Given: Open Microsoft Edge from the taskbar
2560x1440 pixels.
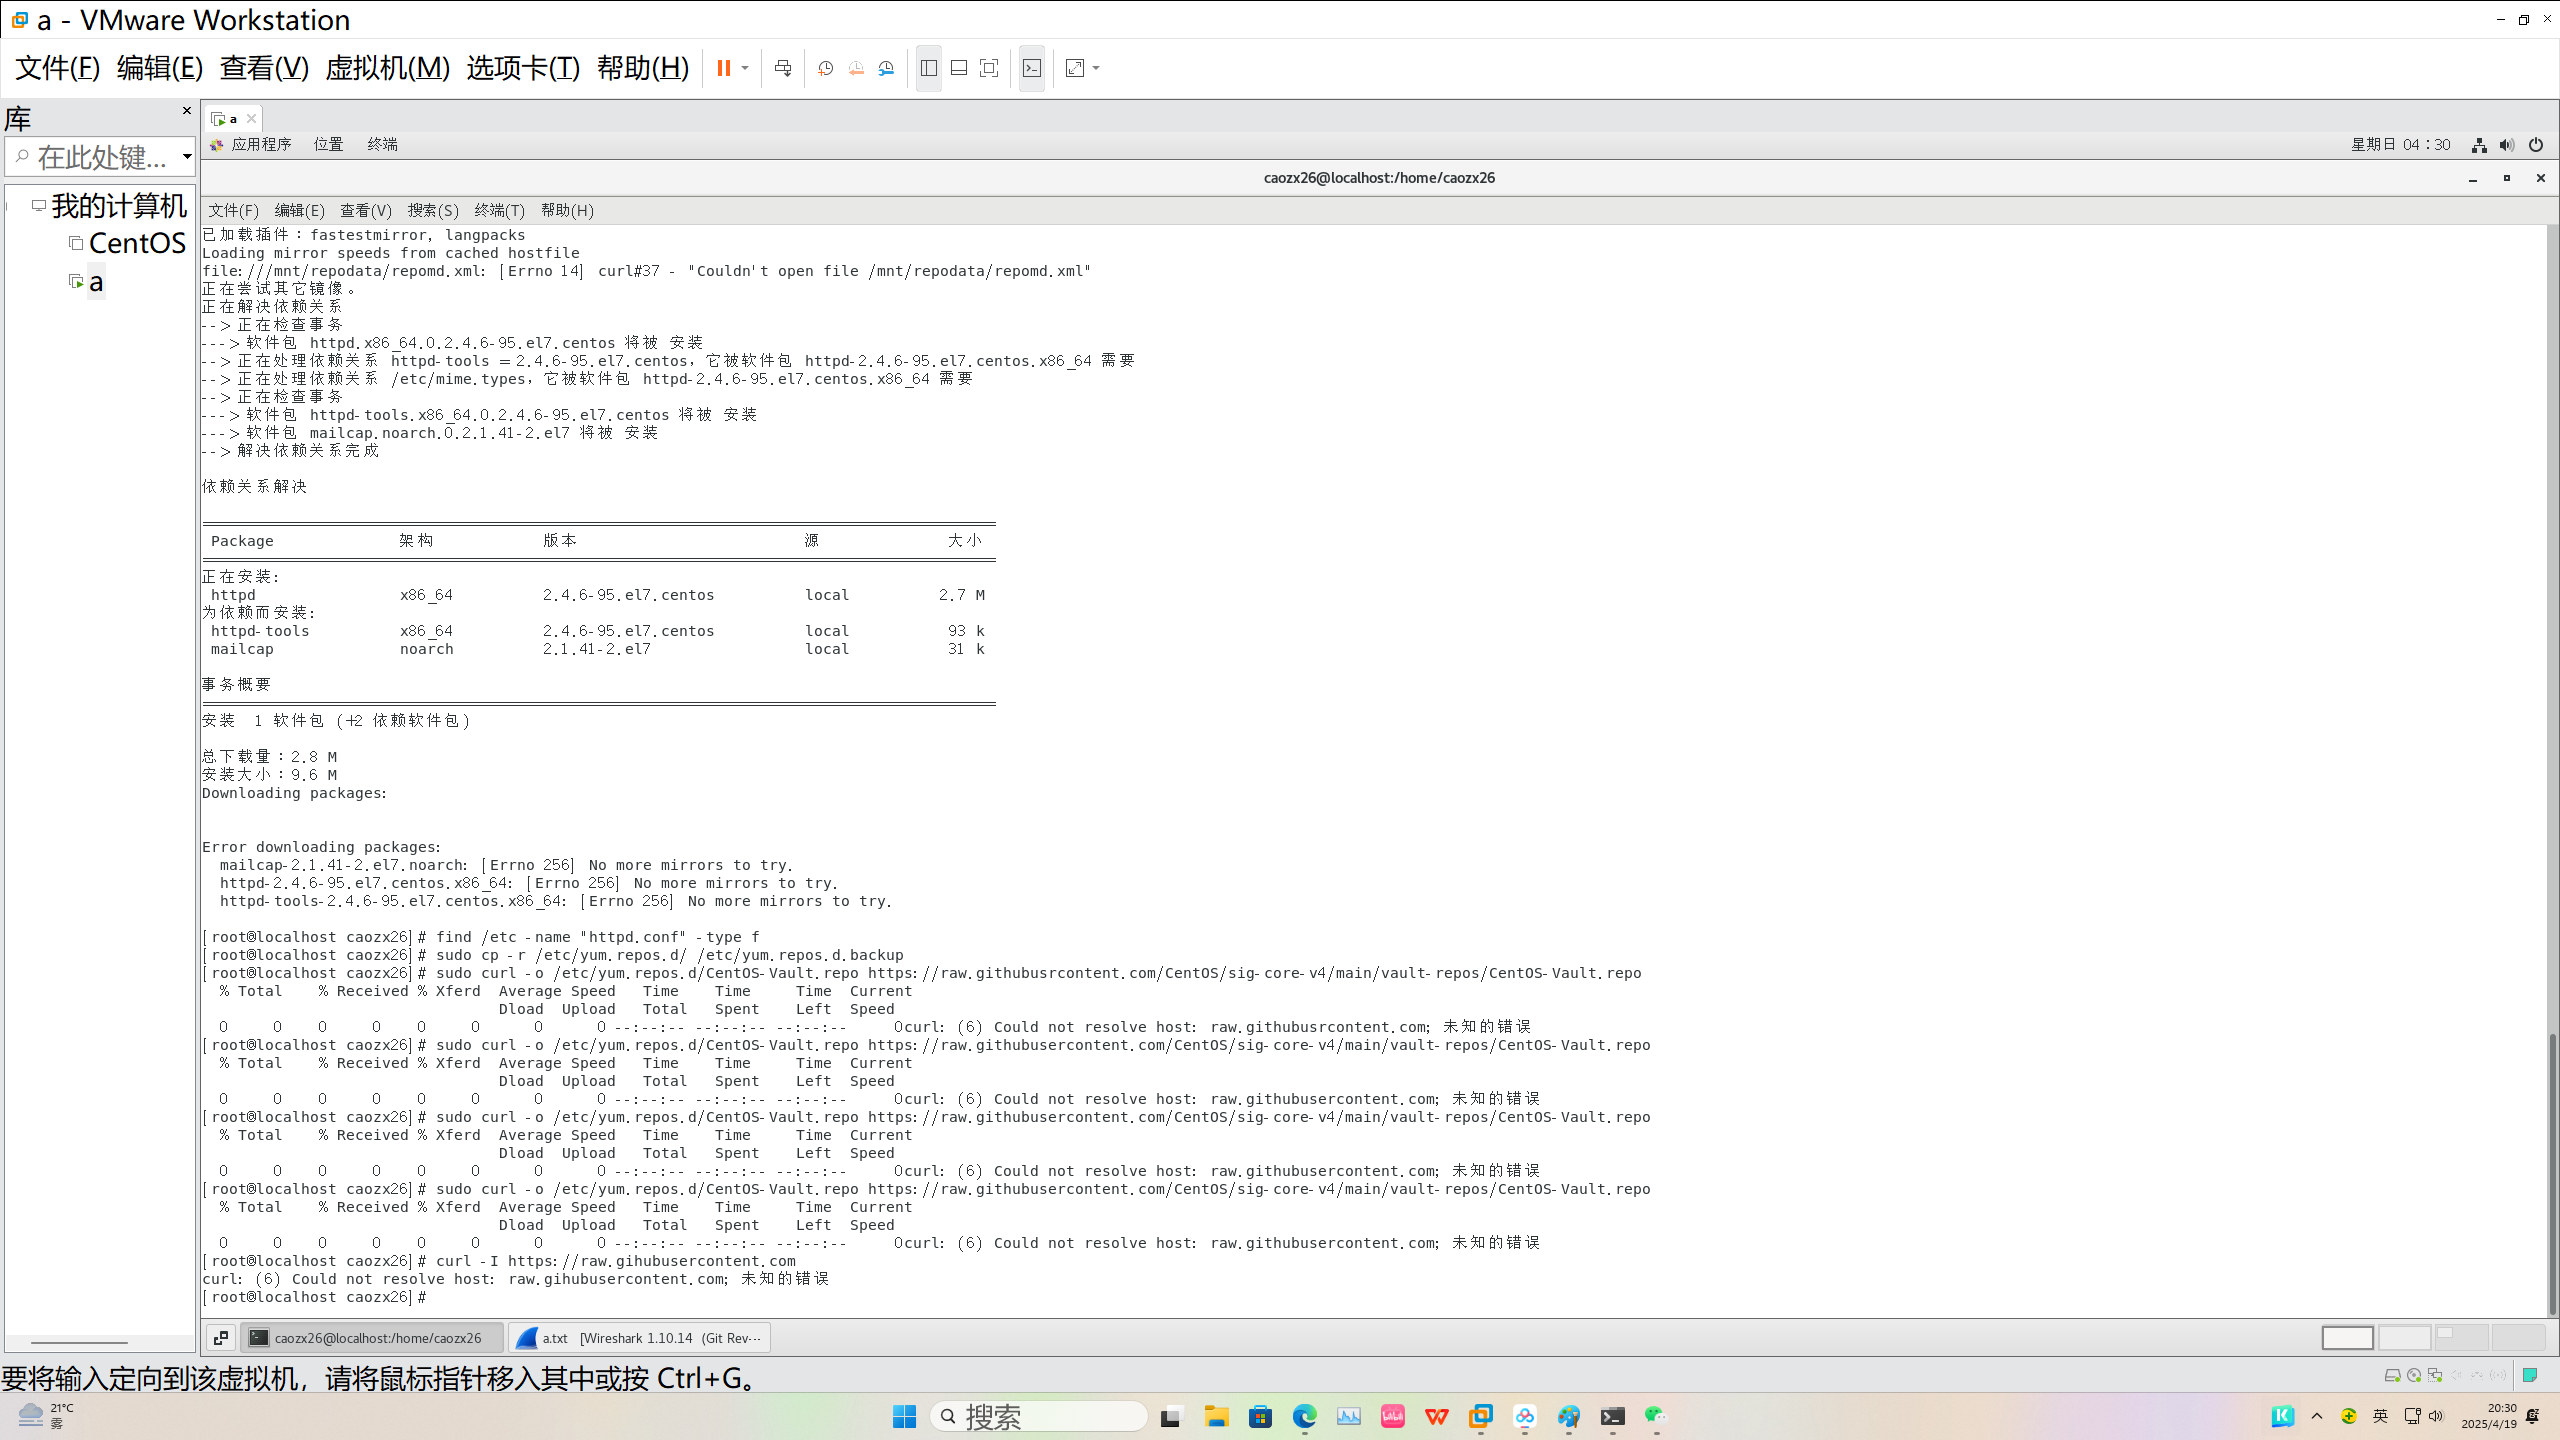Looking at the screenshot, I should (1304, 1416).
